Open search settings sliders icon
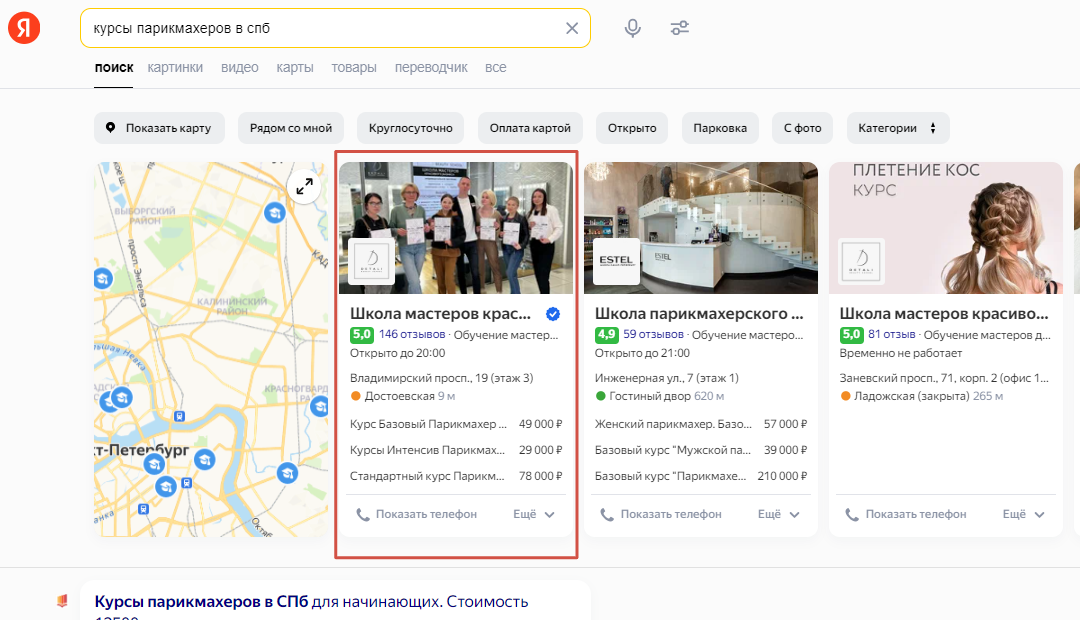Screen dimensions: 1080x620 click(680, 28)
